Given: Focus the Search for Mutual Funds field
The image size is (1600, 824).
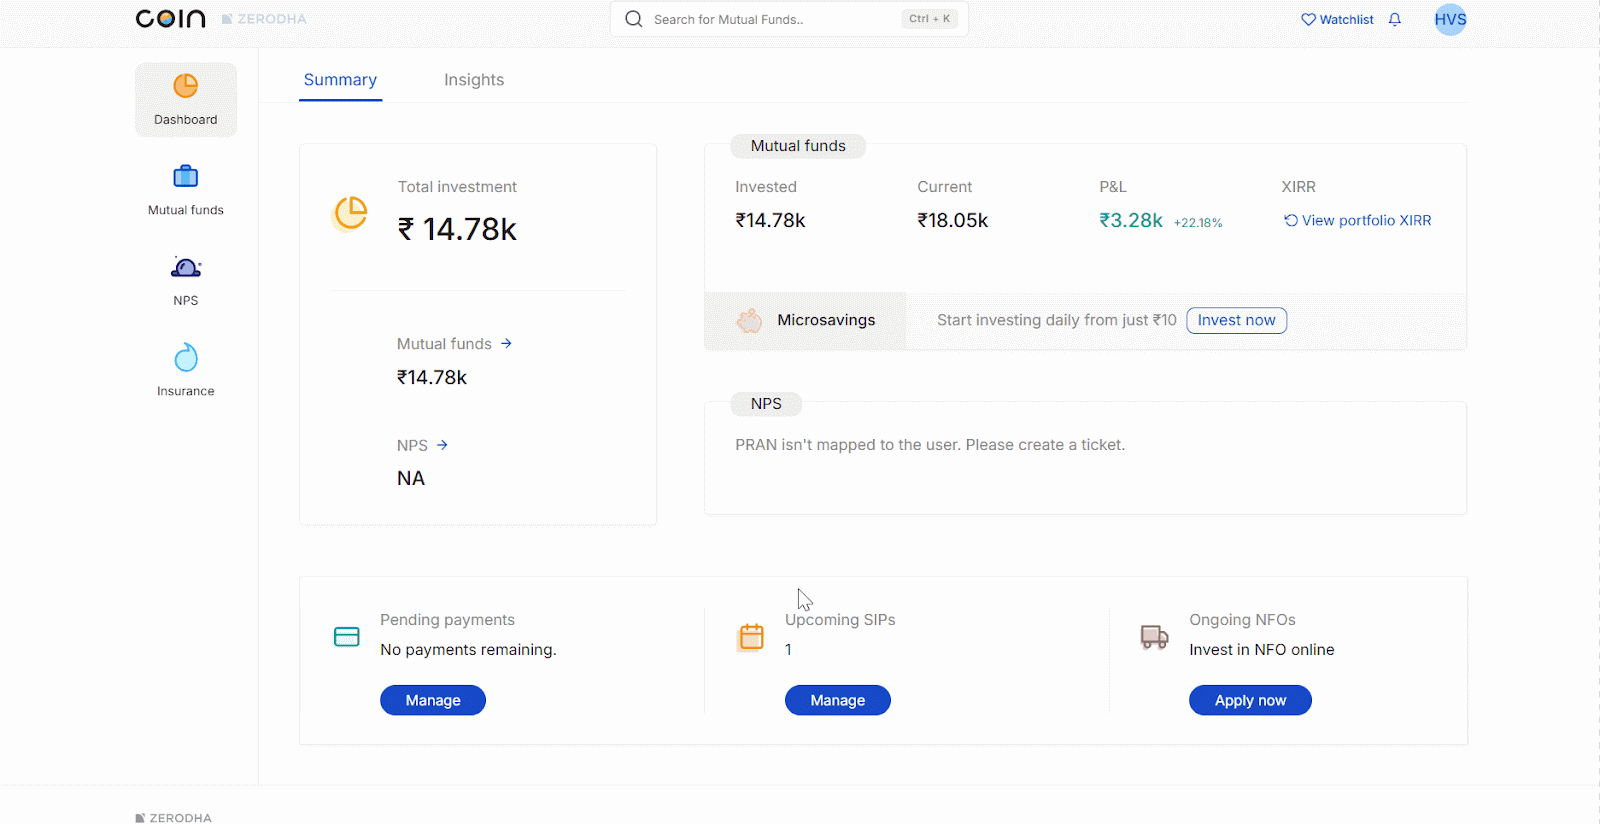Looking at the screenshot, I should [770, 19].
